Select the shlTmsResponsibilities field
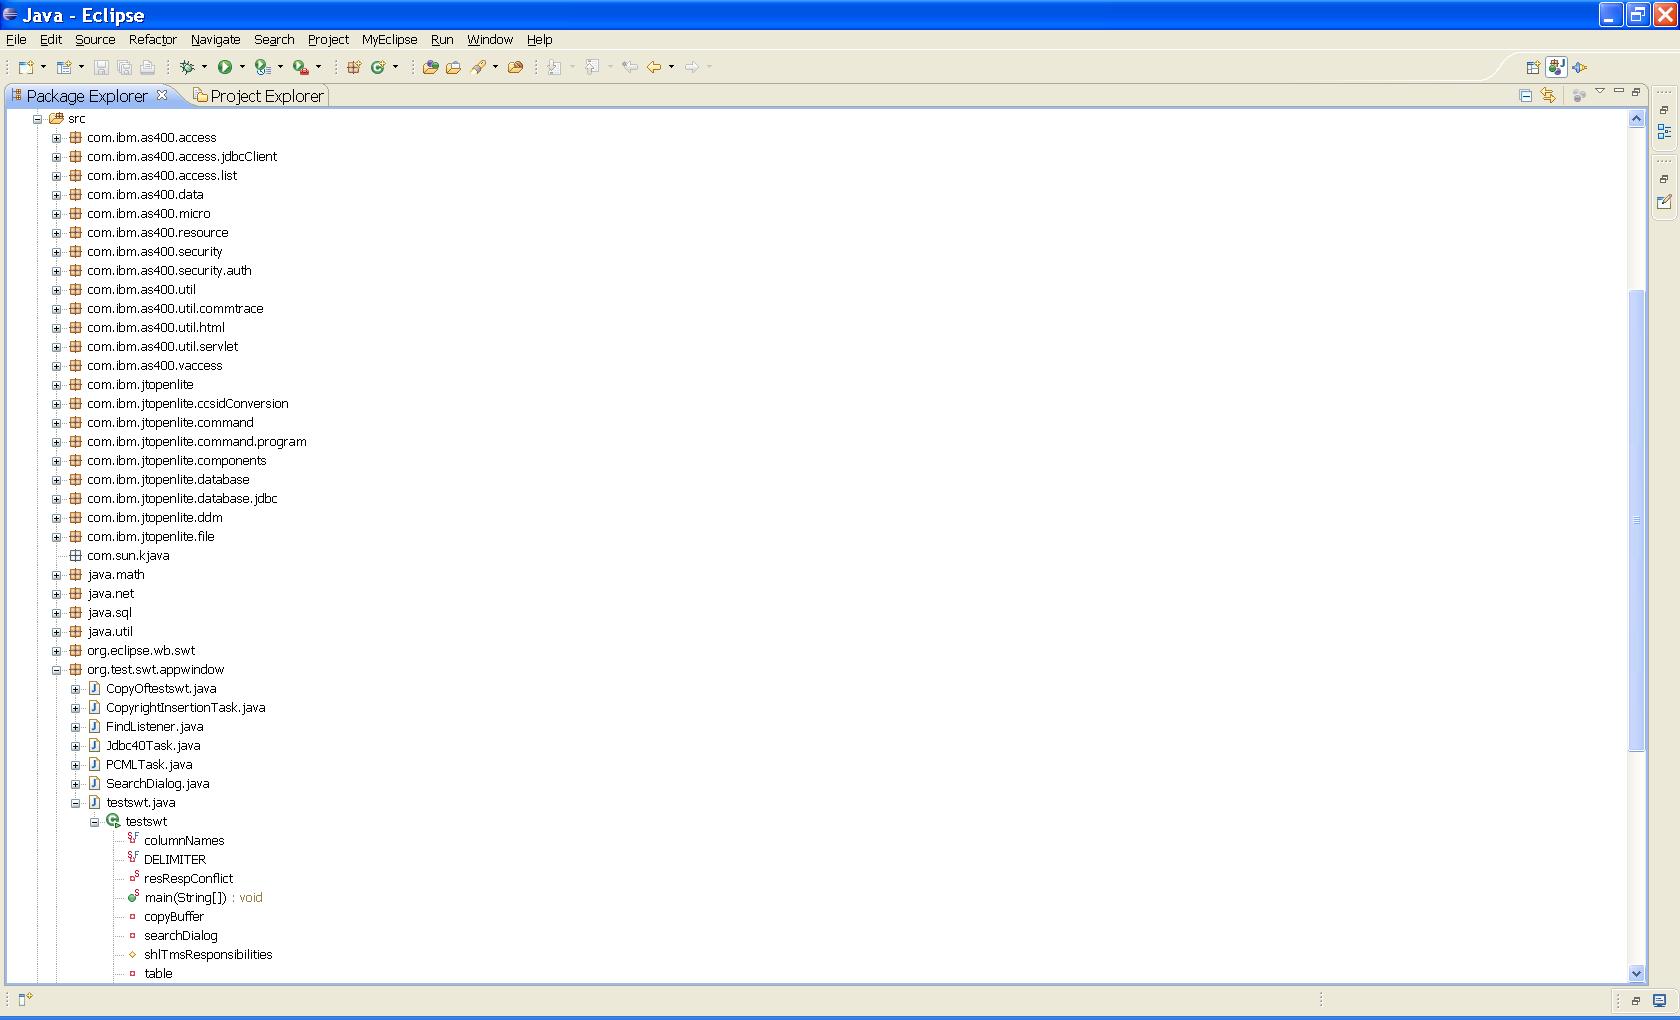This screenshot has width=1680, height=1020. [208, 955]
